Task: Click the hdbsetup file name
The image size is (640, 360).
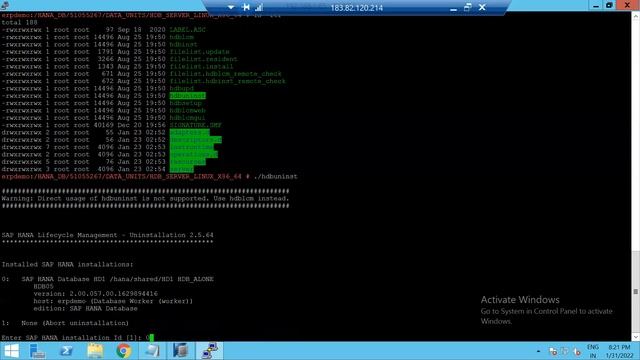Action: point(186,103)
